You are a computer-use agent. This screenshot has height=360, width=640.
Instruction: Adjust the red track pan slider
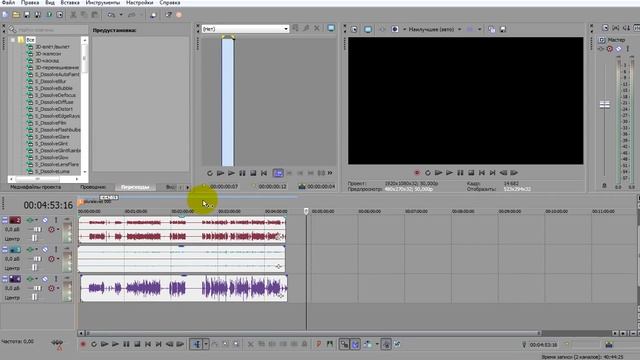tap(35, 238)
